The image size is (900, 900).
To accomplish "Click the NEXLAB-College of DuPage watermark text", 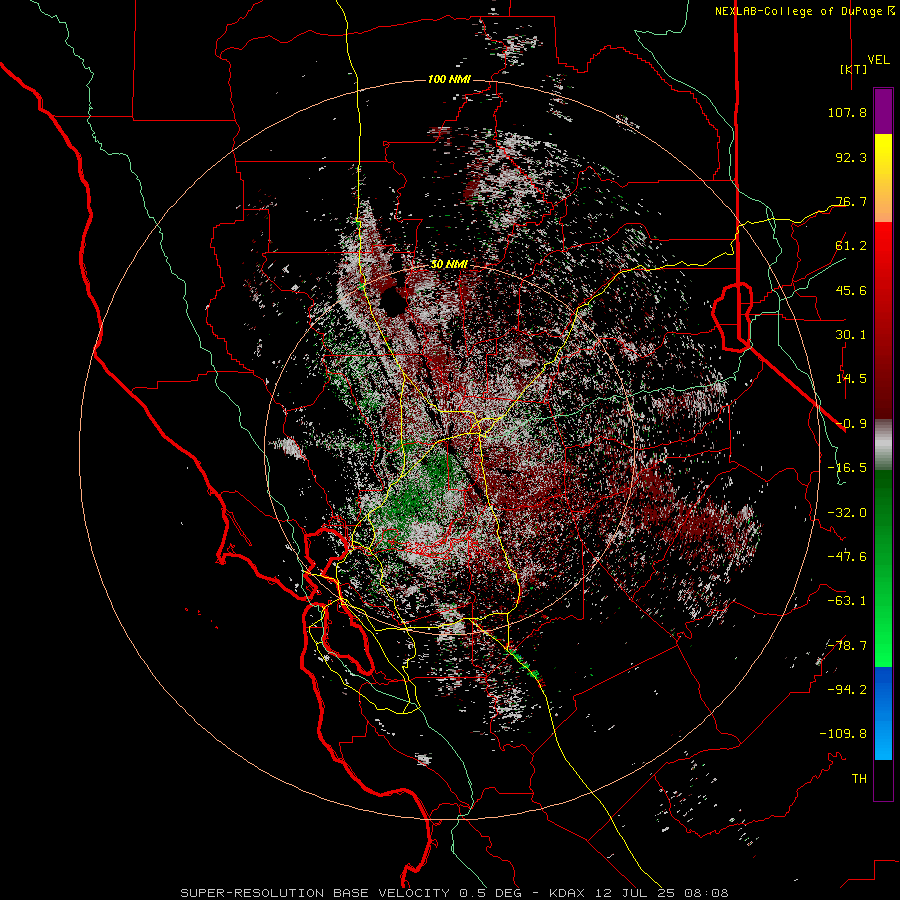I will (x=804, y=11).
